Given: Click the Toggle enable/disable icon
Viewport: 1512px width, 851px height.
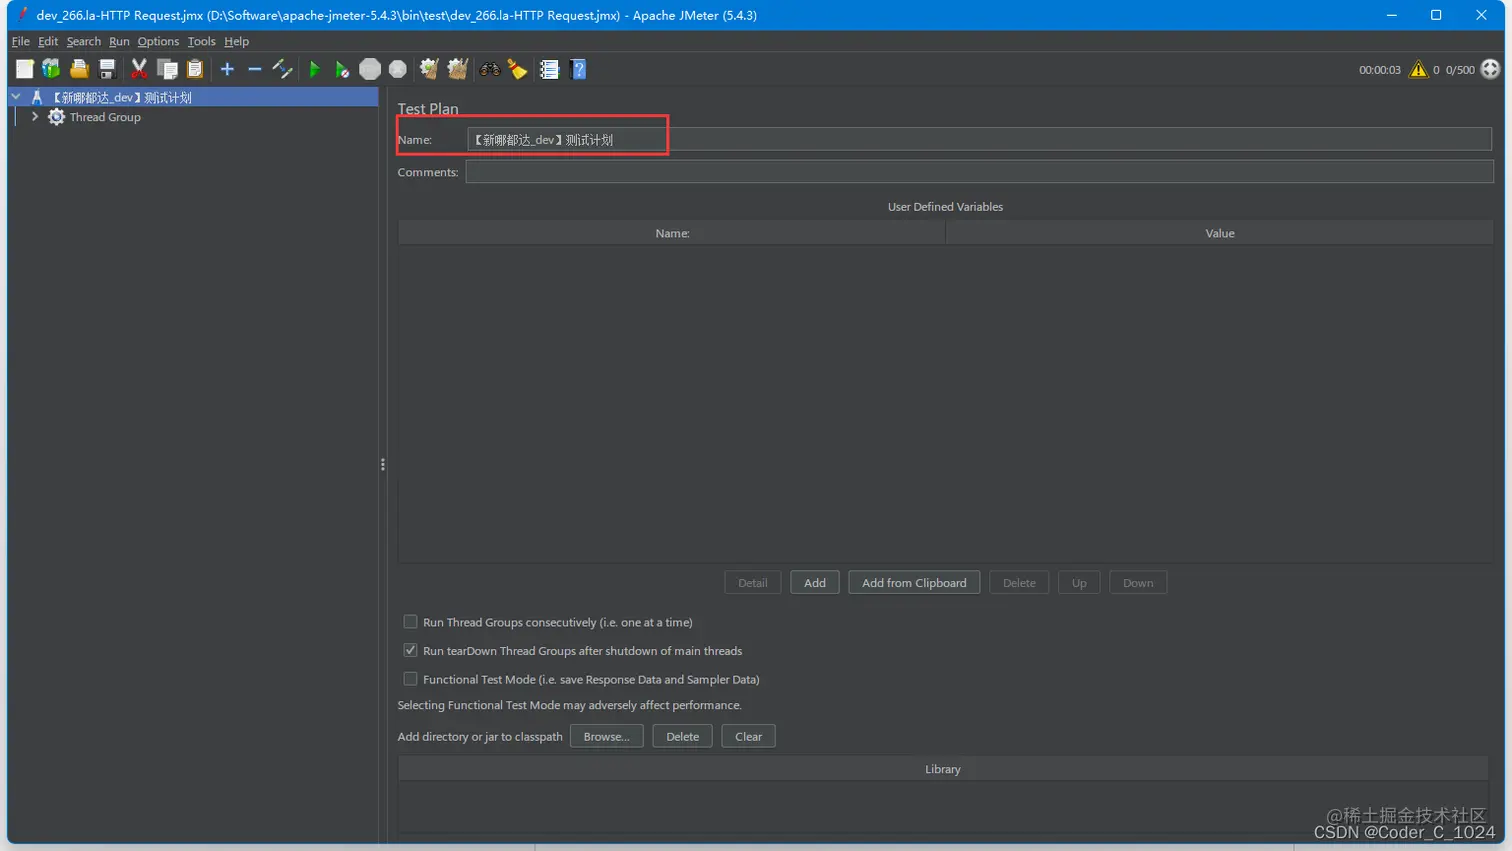Looking at the screenshot, I should pos(282,69).
